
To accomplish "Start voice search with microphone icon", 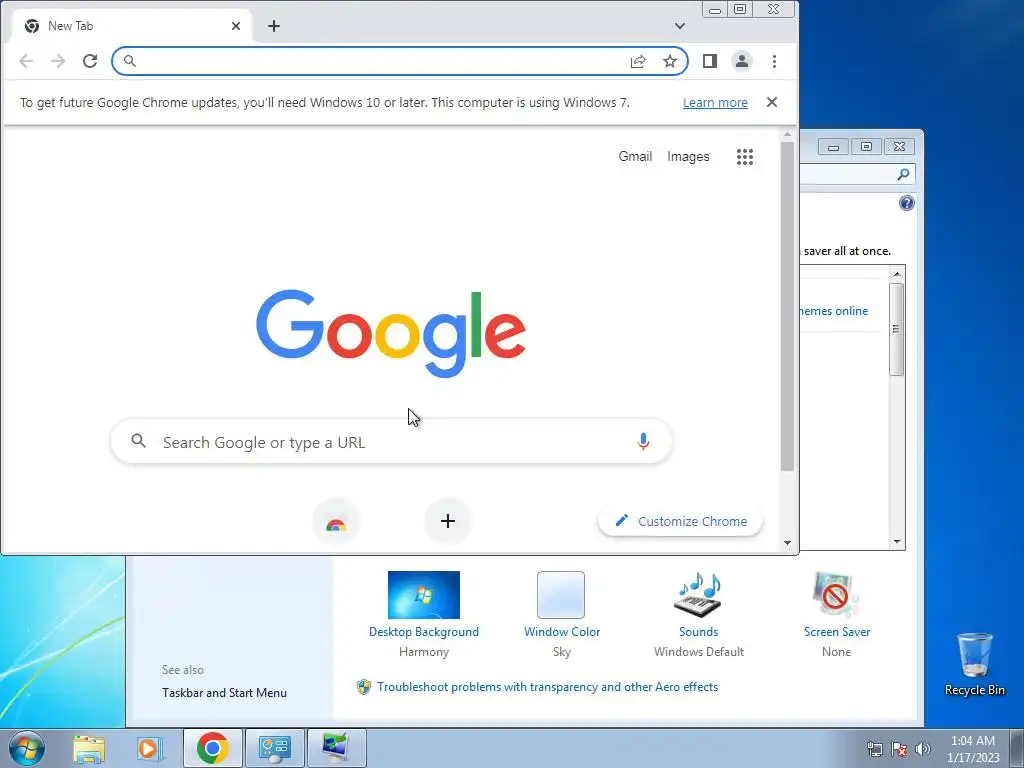I will click(643, 441).
